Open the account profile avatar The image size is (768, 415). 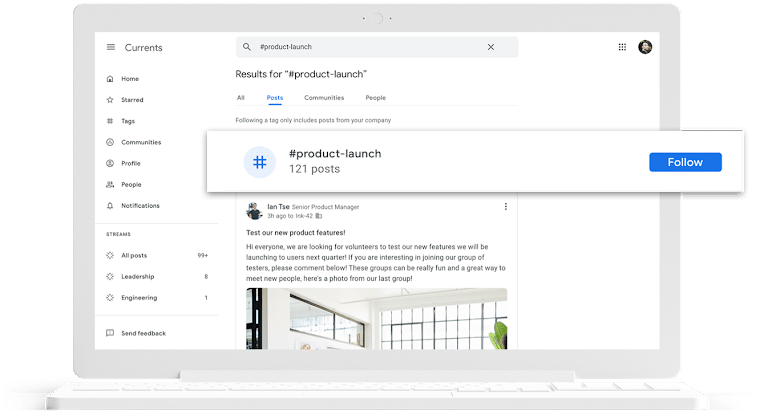click(645, 47)
